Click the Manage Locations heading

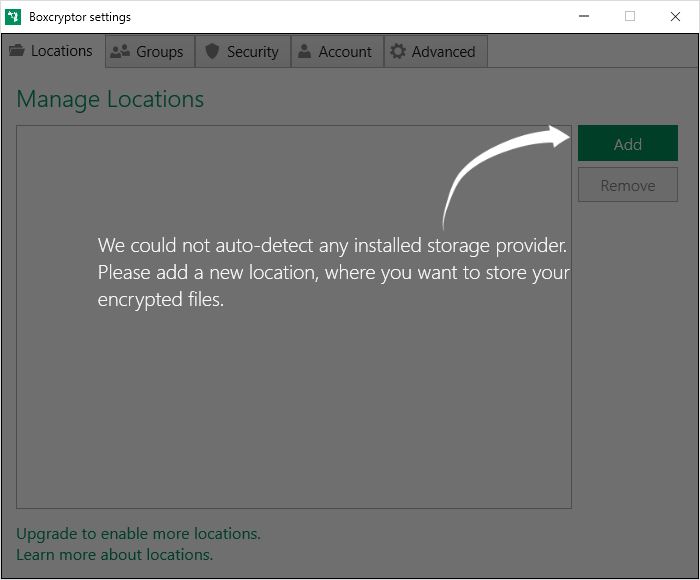click(x=110, y=99)
